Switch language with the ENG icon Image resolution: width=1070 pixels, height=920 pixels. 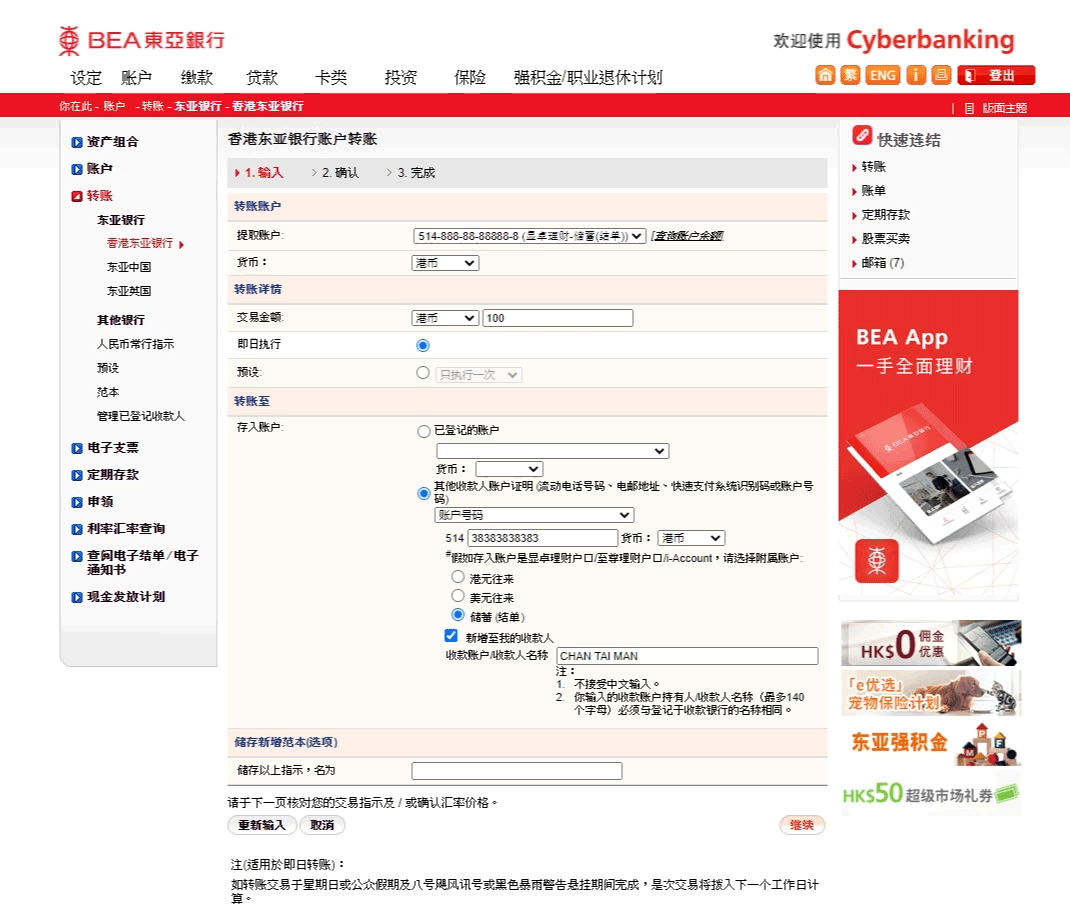click(882, 75)
